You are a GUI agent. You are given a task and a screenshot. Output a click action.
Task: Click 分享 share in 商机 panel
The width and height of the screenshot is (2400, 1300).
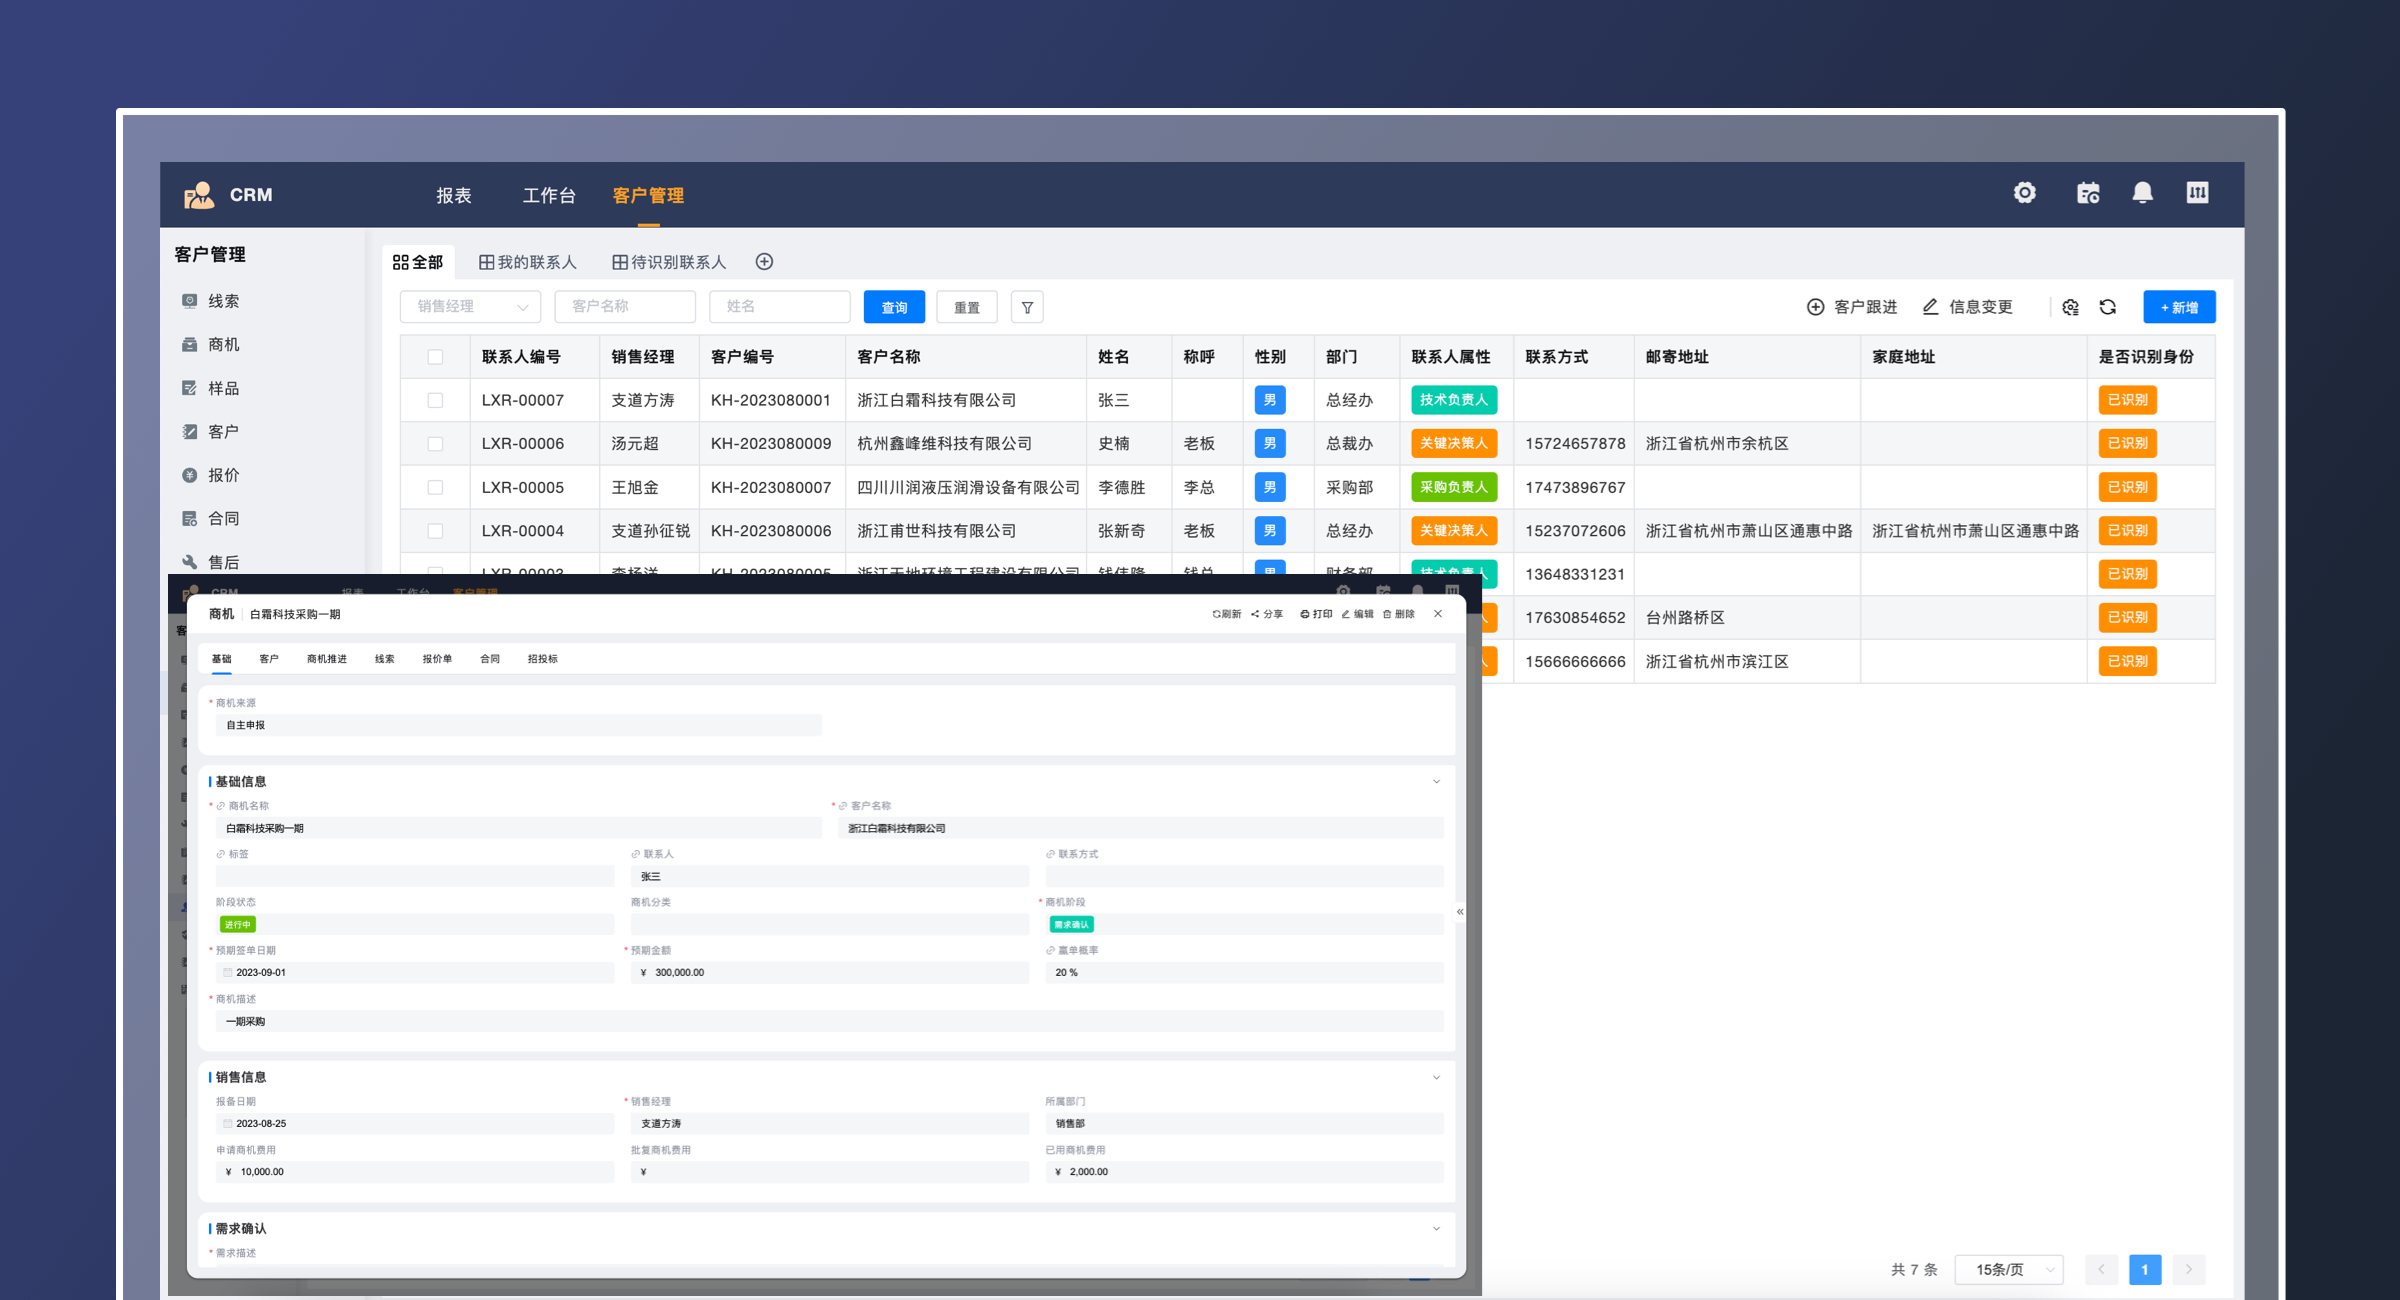[1267, 614]
